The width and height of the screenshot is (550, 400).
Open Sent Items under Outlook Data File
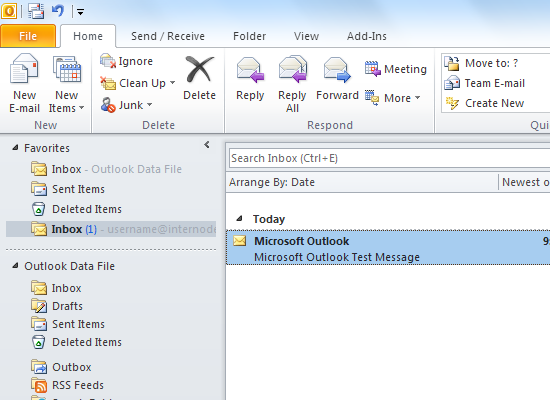[x=68, y=324]
